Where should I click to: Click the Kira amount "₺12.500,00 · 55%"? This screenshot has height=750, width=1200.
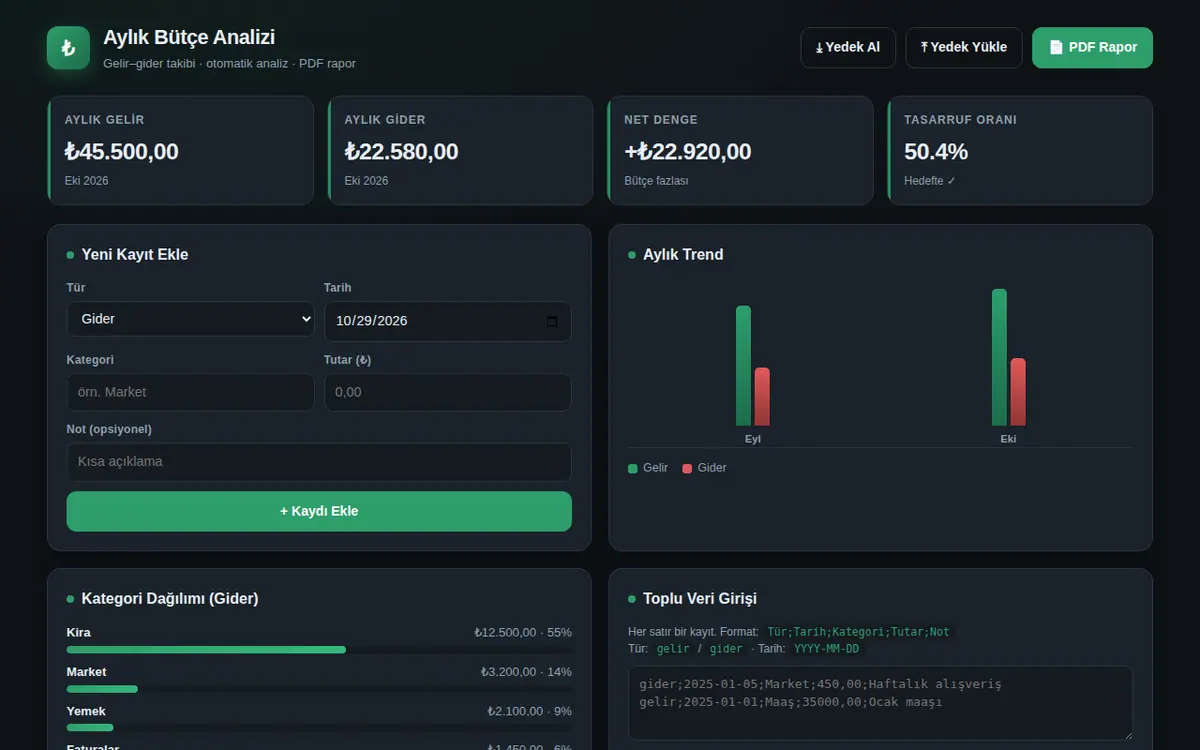[523, 632]
